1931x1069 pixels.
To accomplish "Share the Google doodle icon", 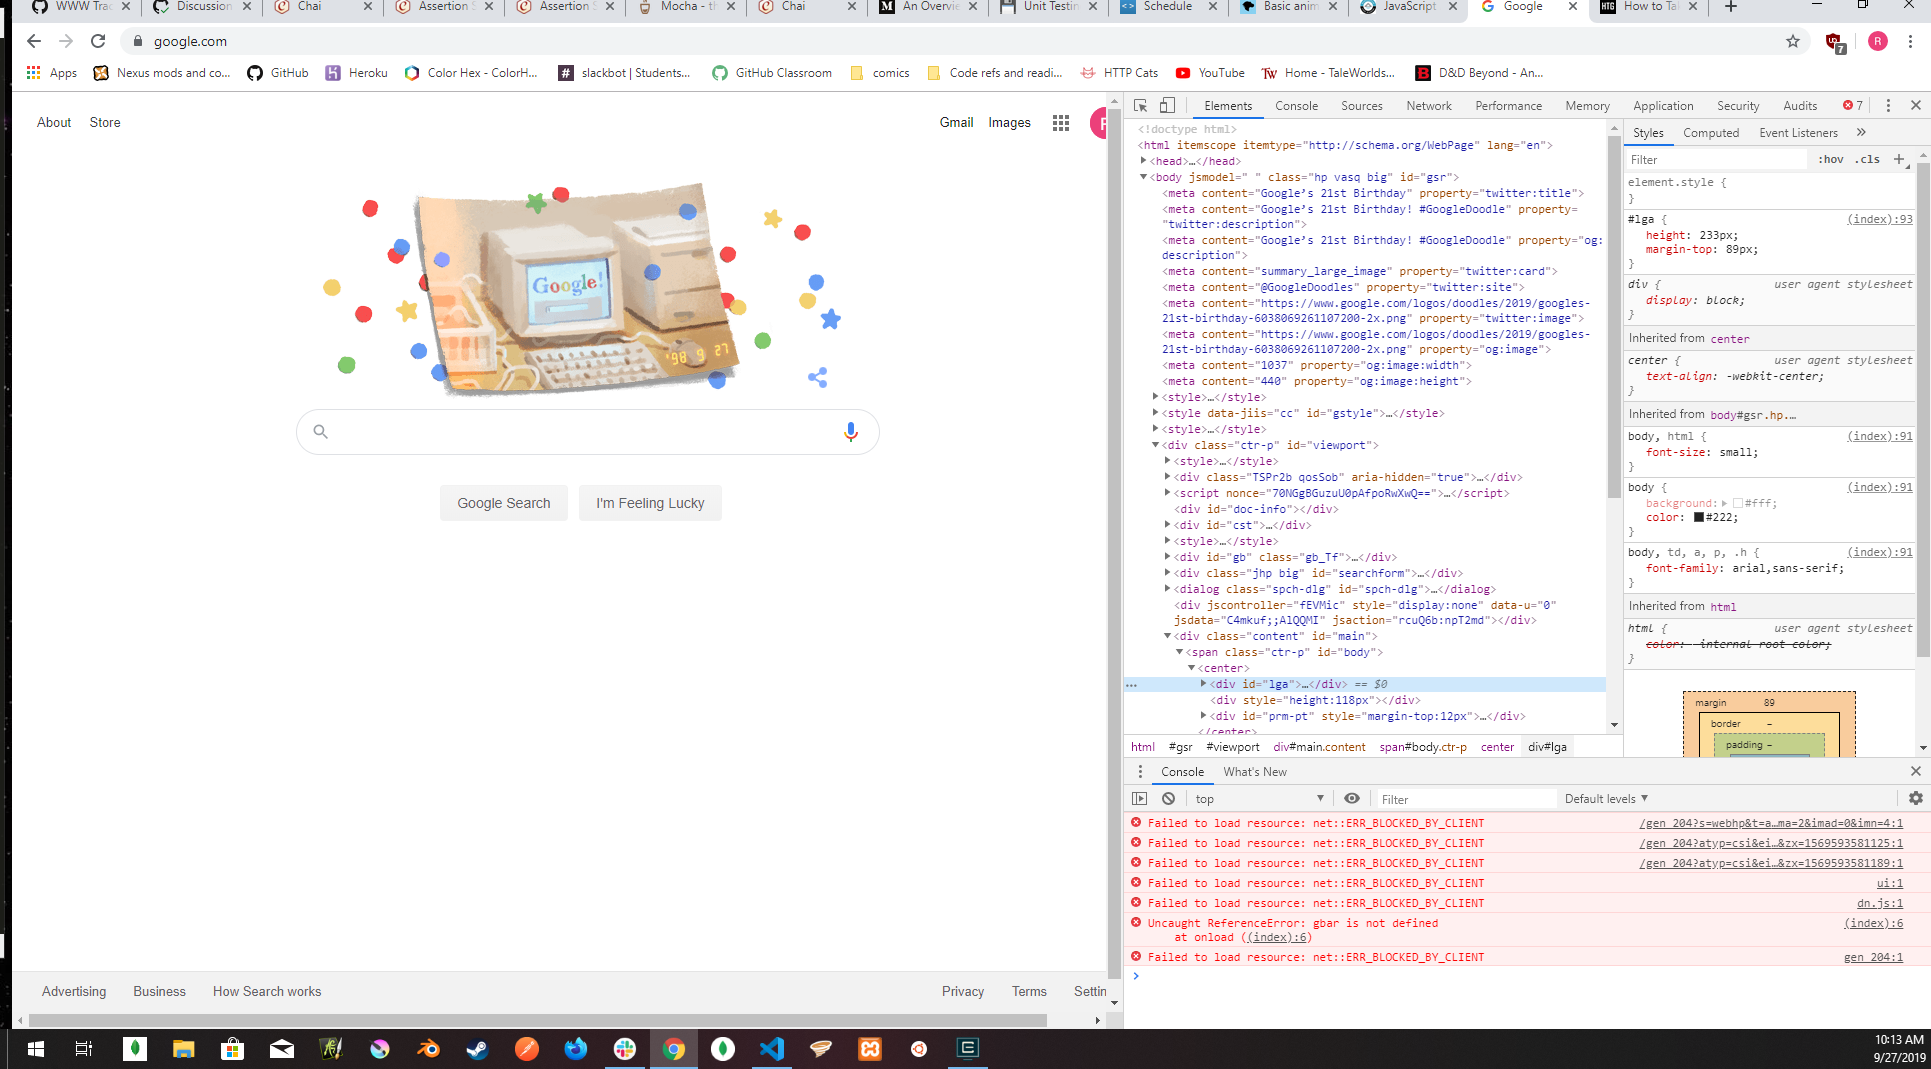I will tap(818, 378).
